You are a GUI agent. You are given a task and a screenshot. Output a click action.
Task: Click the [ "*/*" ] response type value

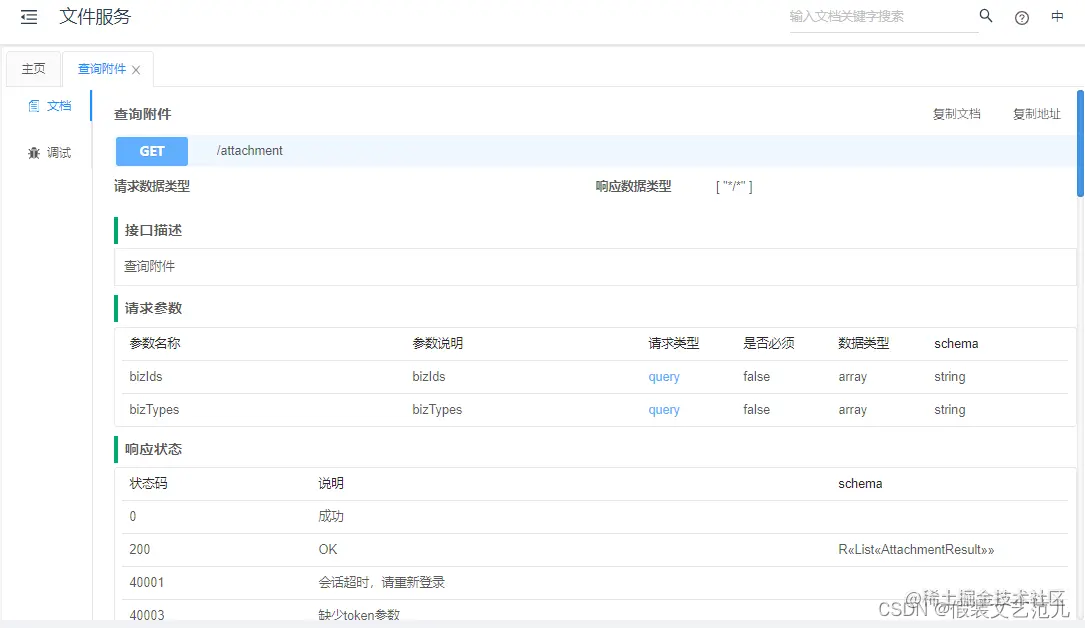[734, 187]
